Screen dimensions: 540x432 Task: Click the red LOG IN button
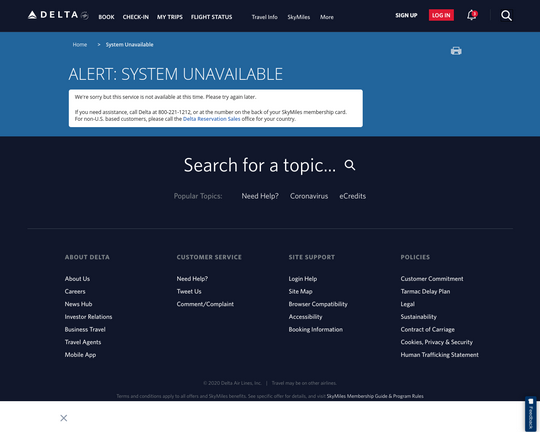[441, 15]
